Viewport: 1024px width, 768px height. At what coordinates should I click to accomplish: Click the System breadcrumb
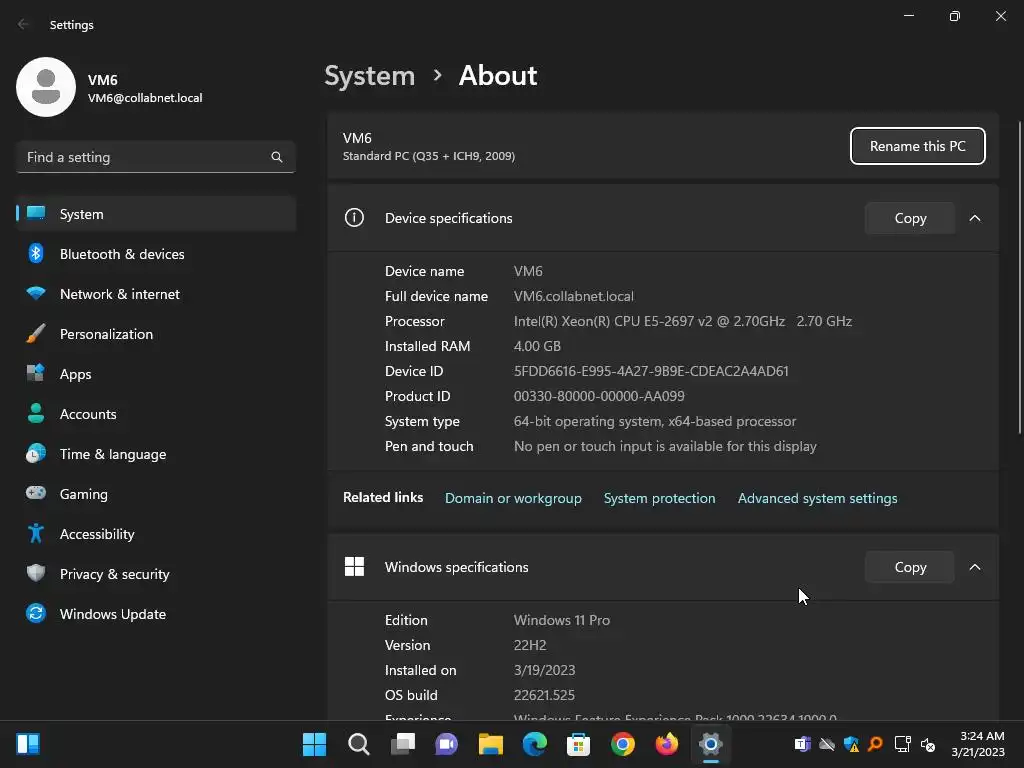pos(370,76)
